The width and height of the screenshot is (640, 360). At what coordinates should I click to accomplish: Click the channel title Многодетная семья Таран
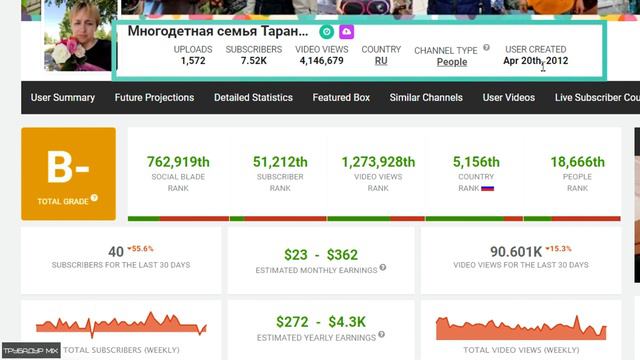pos(218,31)
